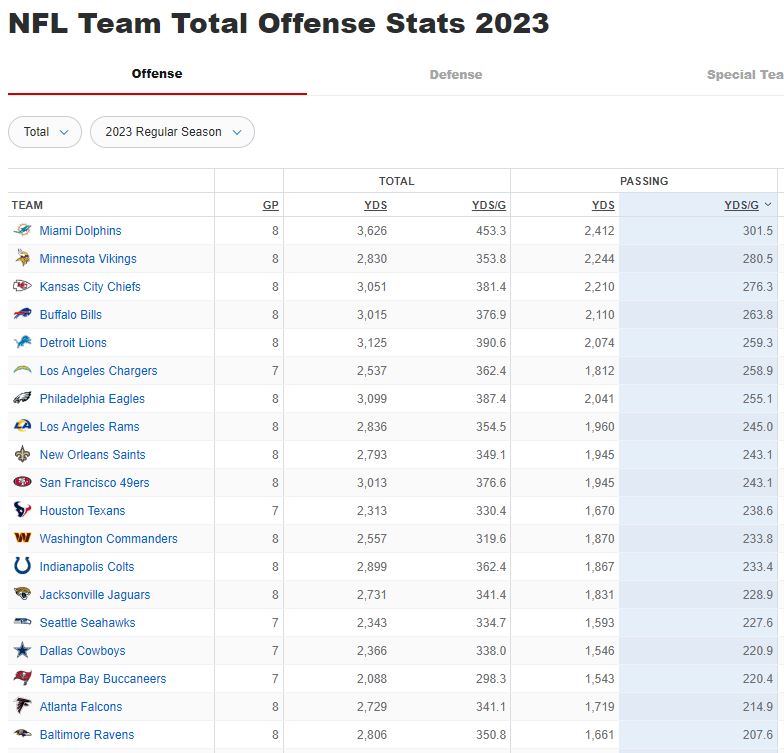Open Indianapolis Colts team link
The image size is (784, 753).
(87, 566)
